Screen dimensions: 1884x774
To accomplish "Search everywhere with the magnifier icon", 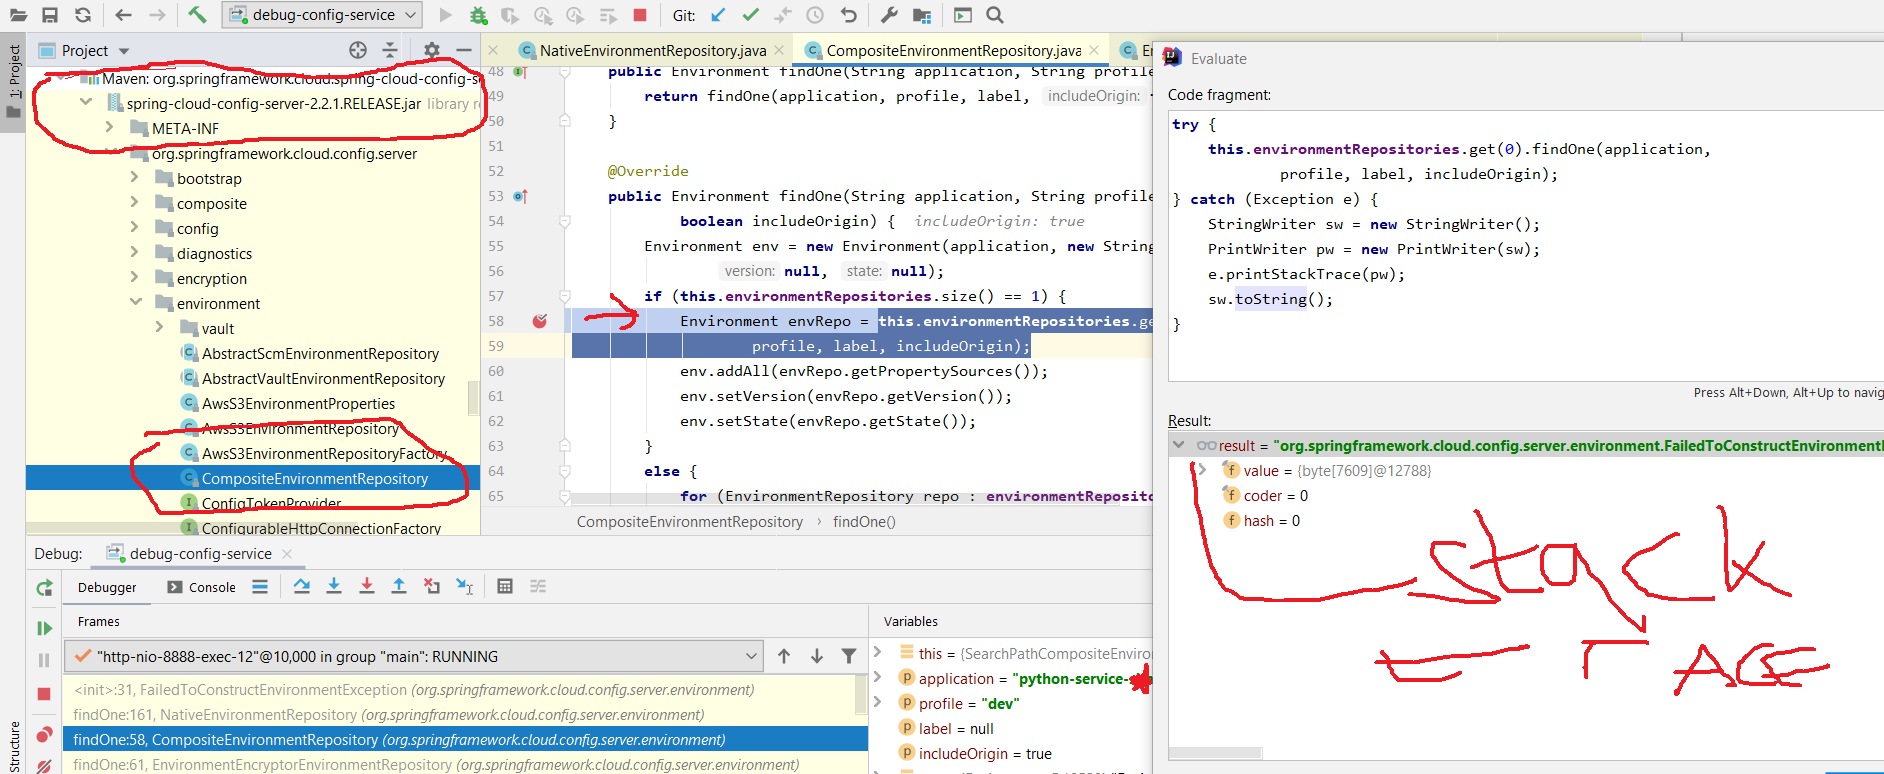I will (x=994, y=15).
